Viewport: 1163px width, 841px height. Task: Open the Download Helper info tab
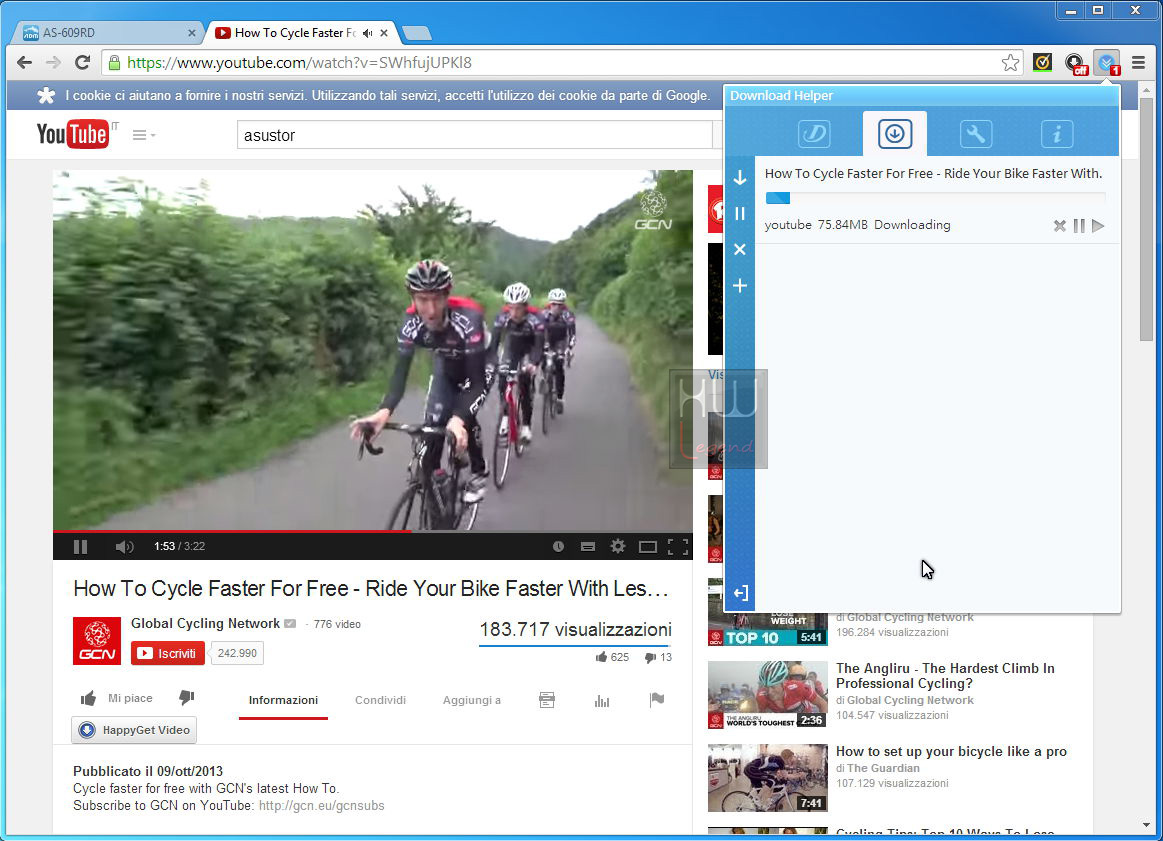pos(1057,133)
